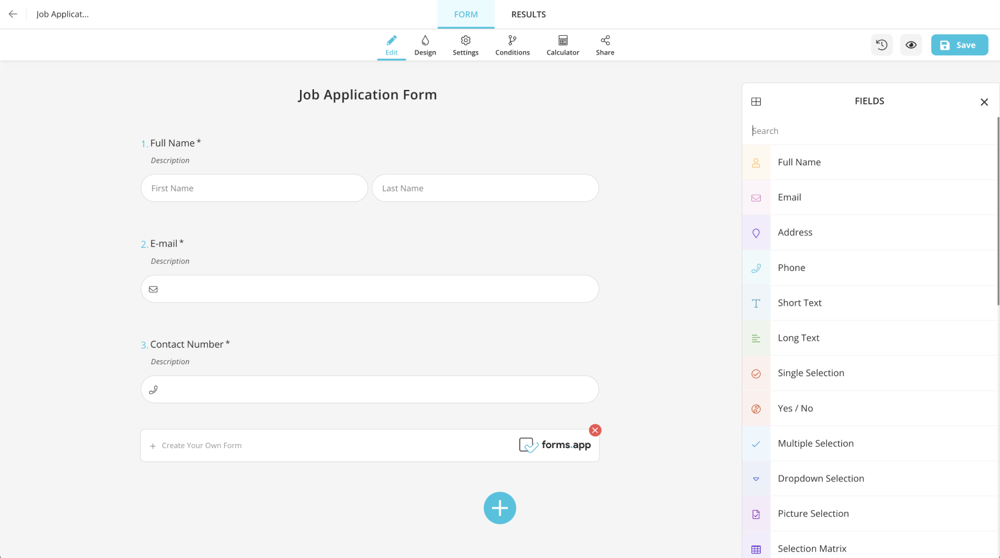This screenshot has height=558, width=1000.
Task: Click the First Name input field
Action: [x=254, y=188]
